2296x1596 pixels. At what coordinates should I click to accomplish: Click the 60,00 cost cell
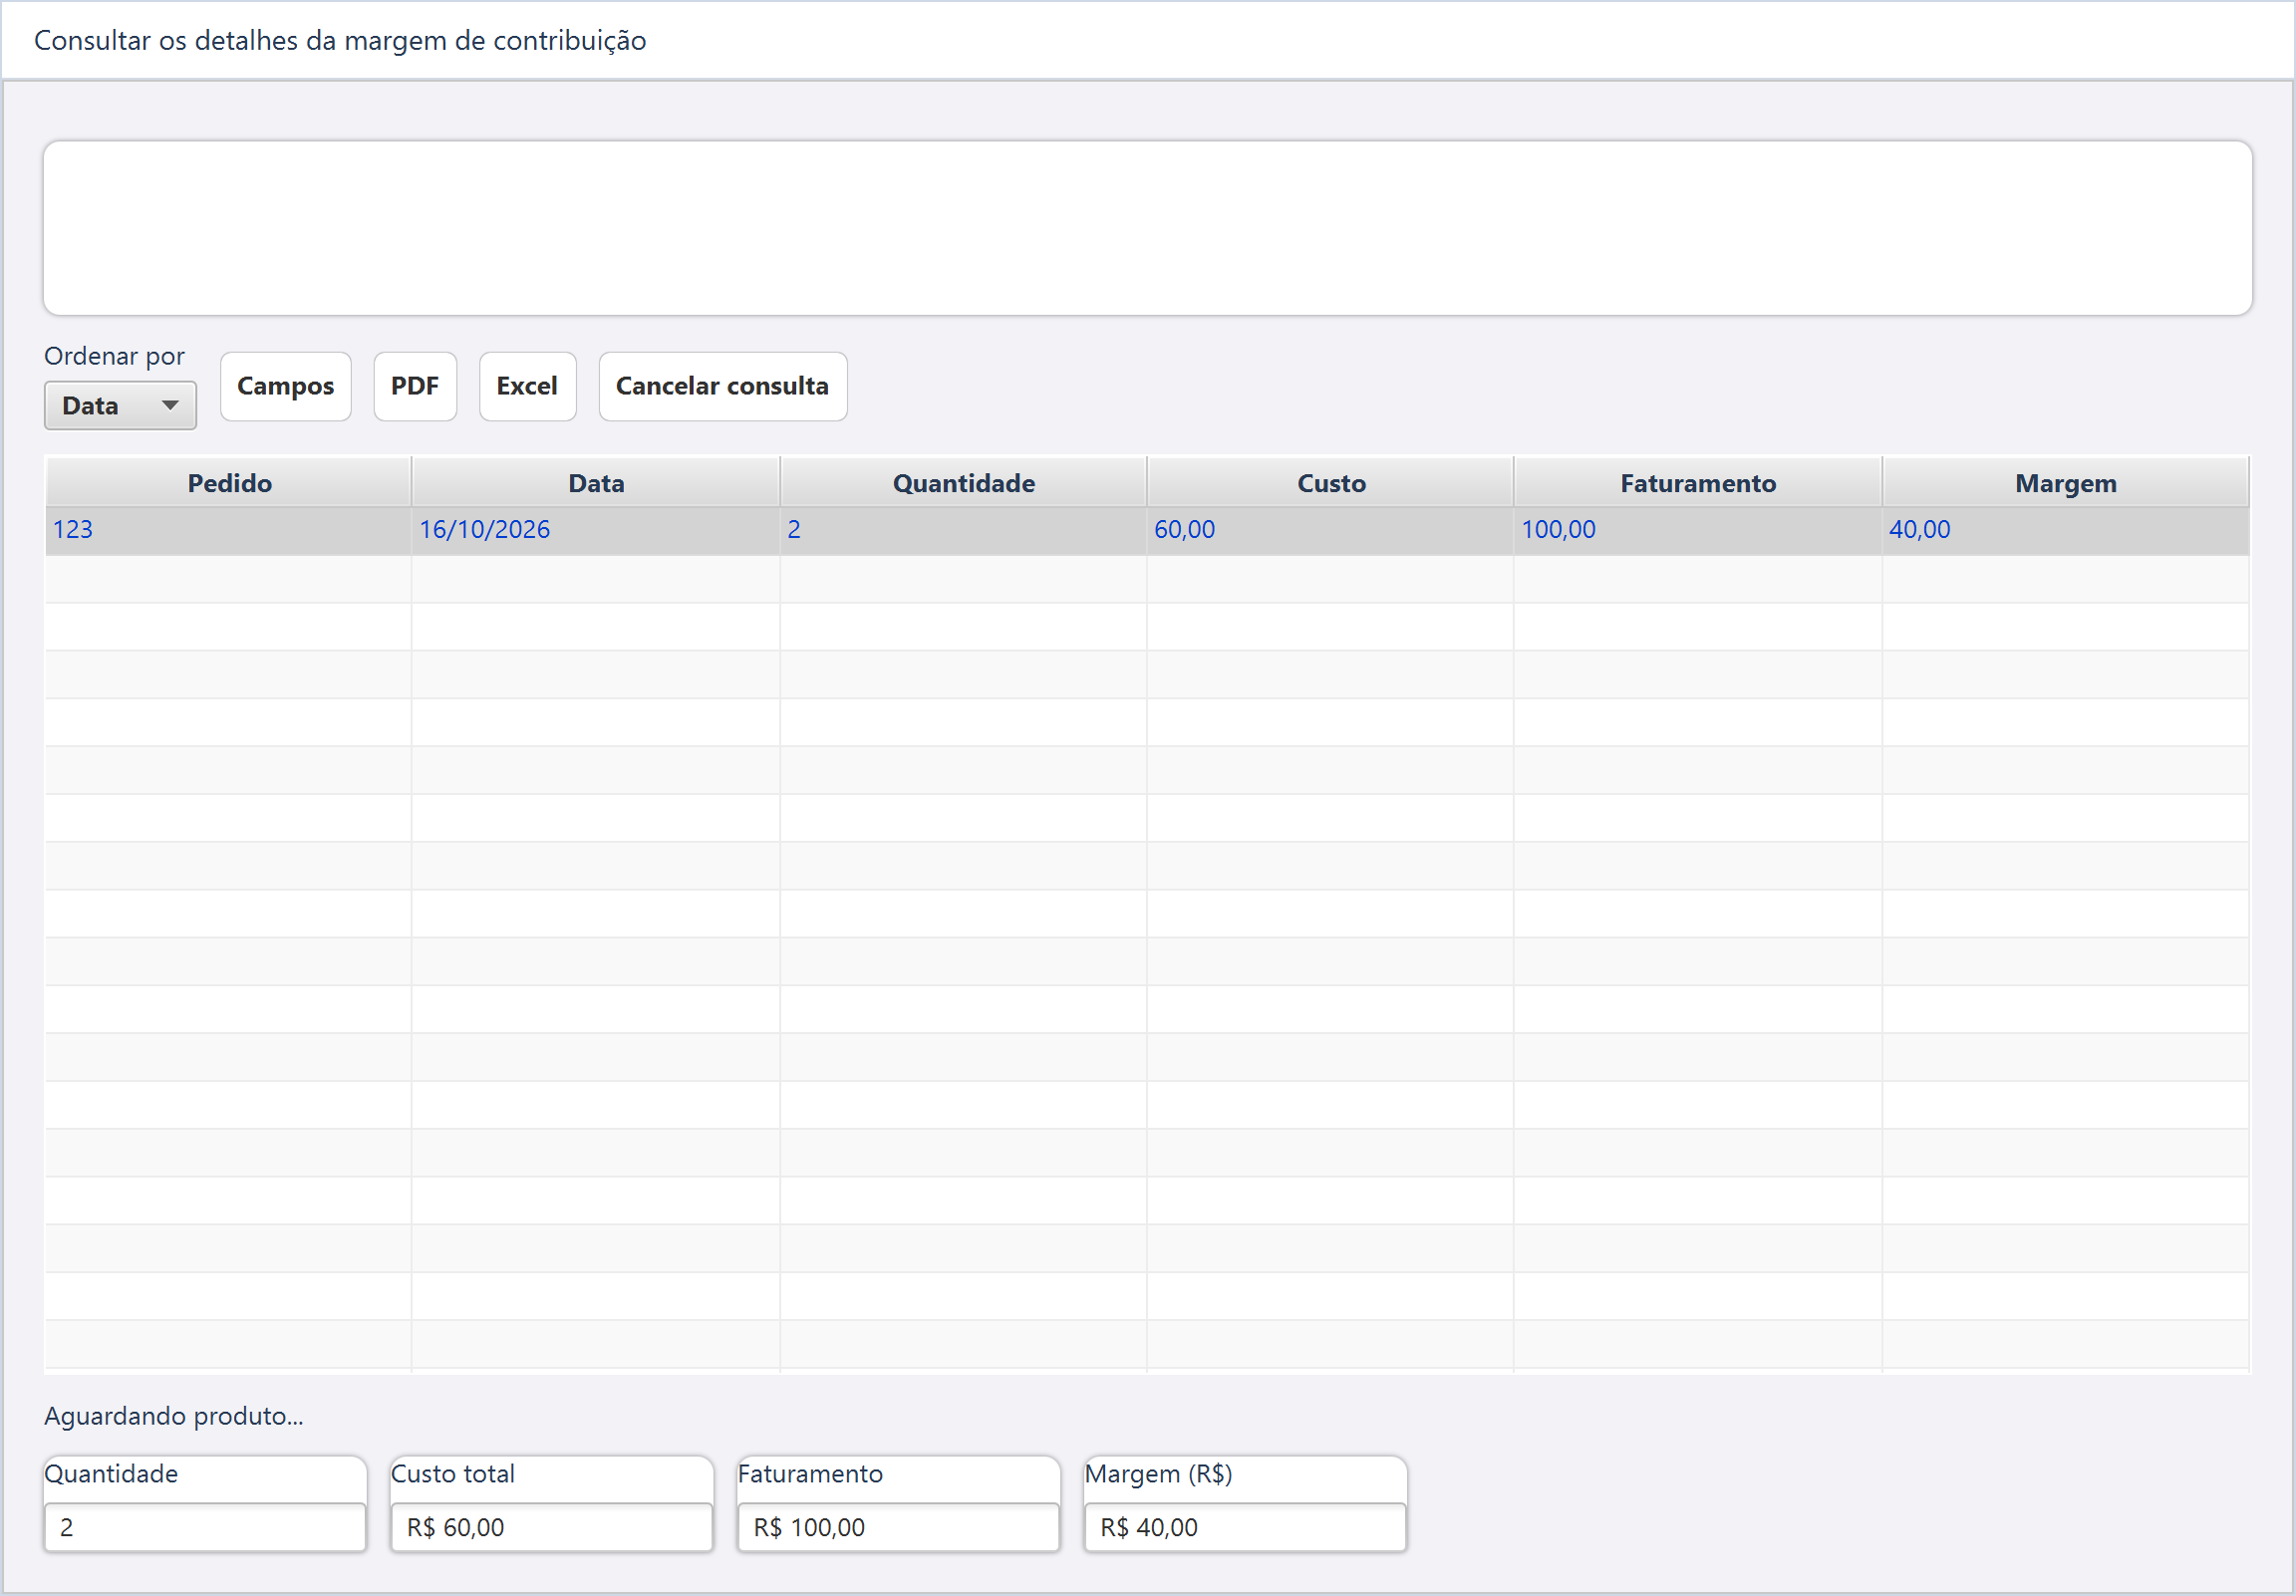[1331, 530]
